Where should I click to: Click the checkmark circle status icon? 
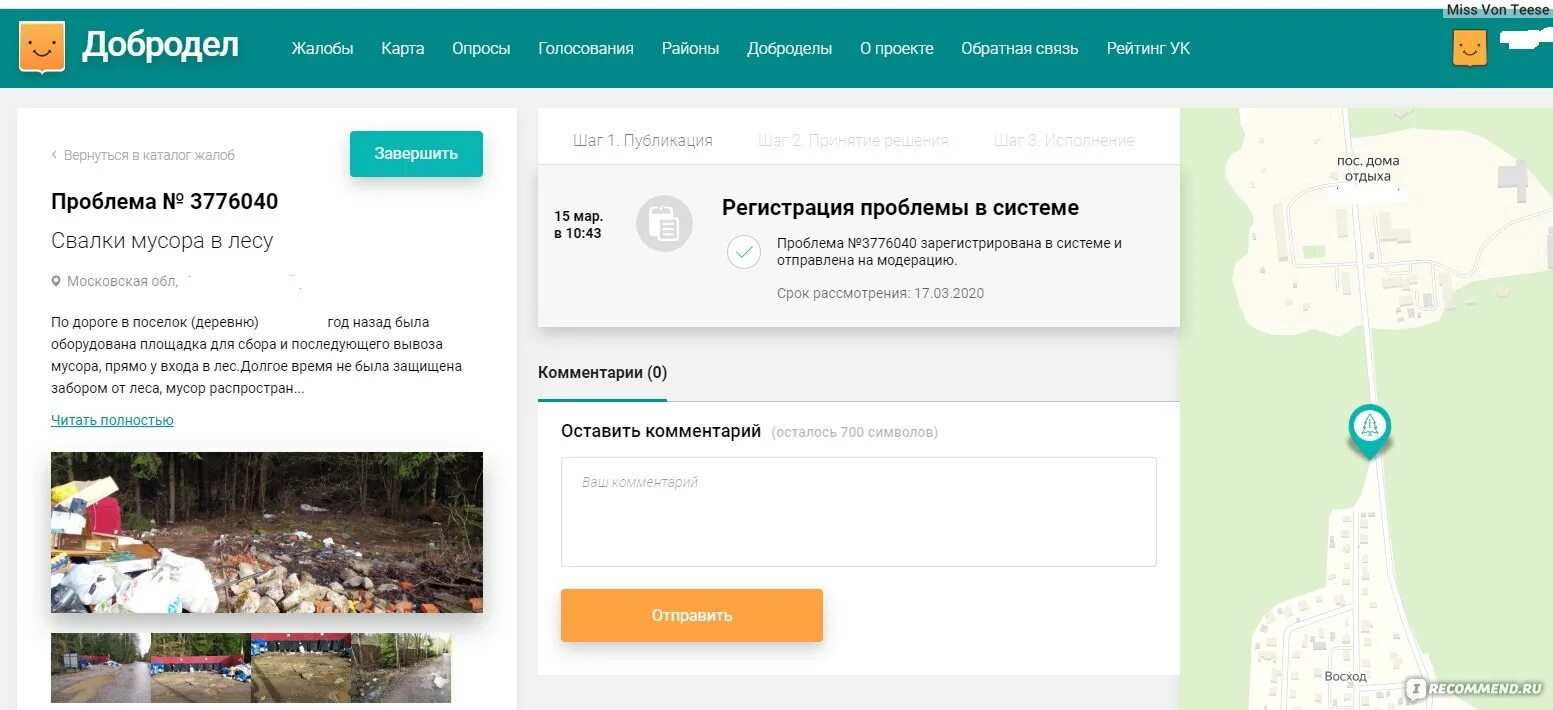tap(743, 252)
